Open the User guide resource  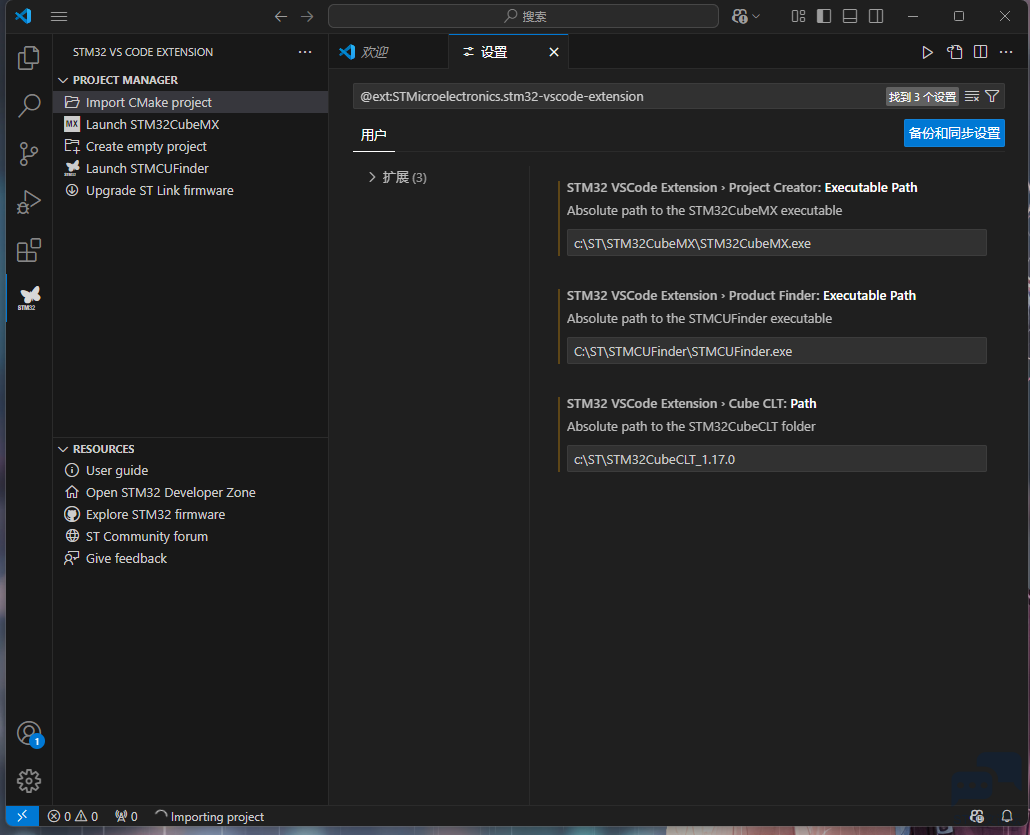[x=190, y=470]
